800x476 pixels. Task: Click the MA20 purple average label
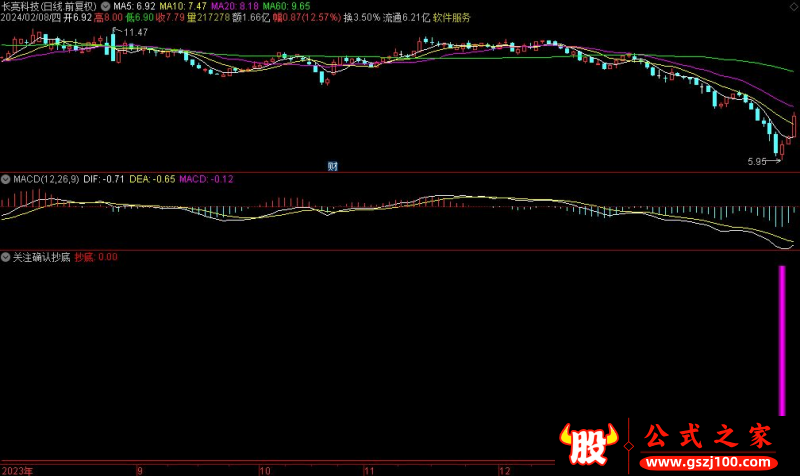point(232,6)
